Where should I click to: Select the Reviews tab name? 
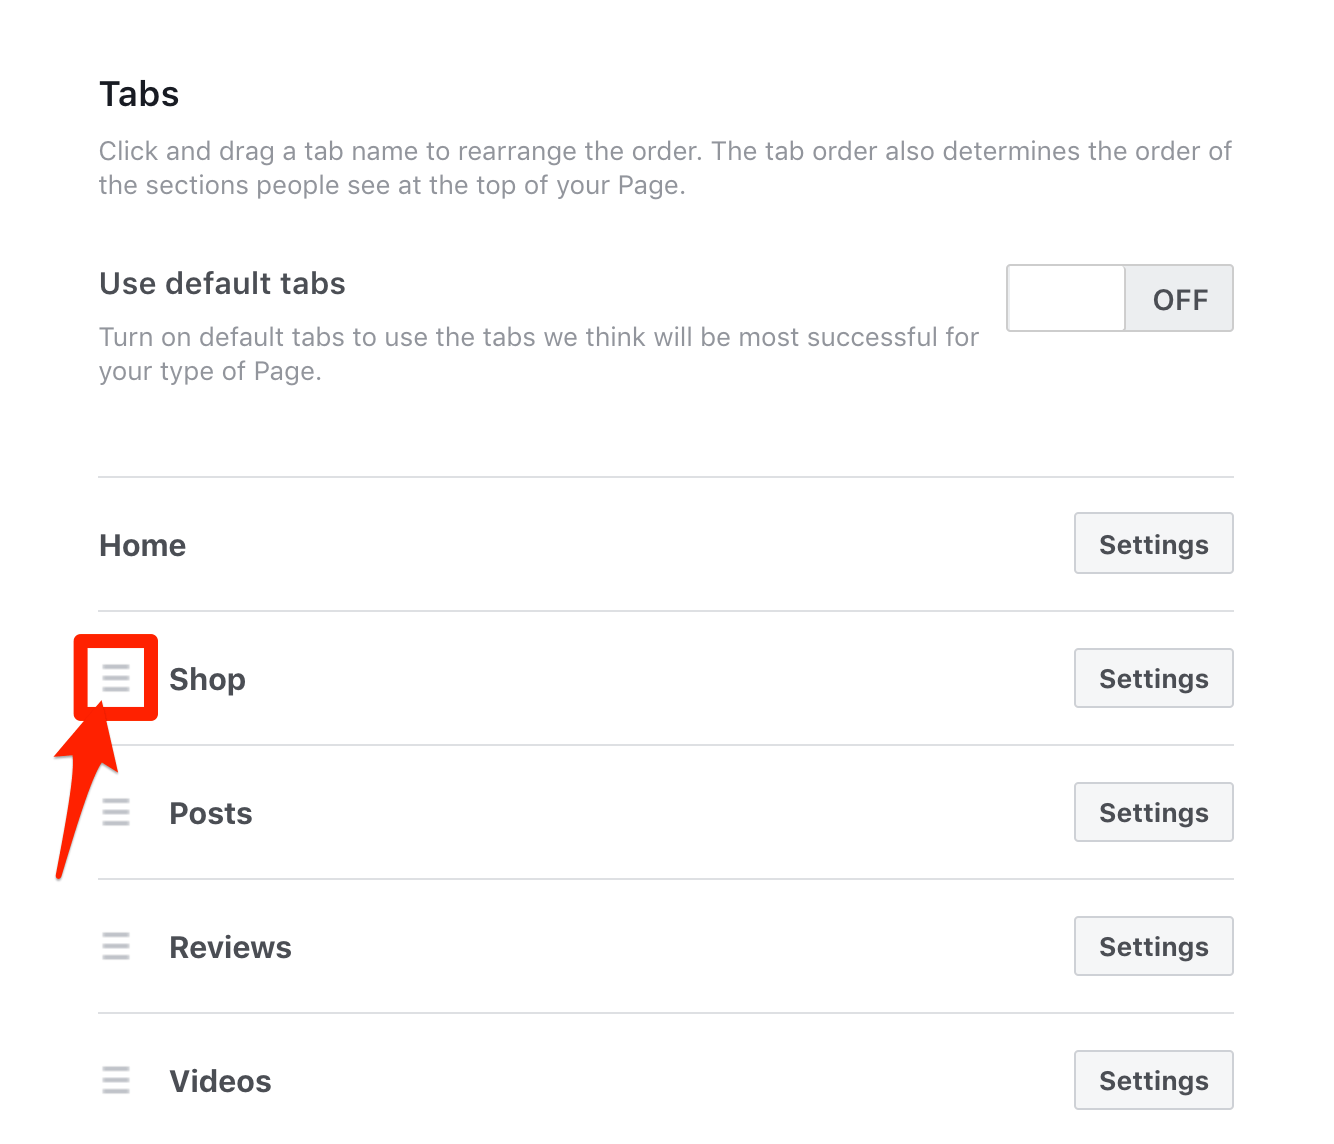(x=231, y=947)
